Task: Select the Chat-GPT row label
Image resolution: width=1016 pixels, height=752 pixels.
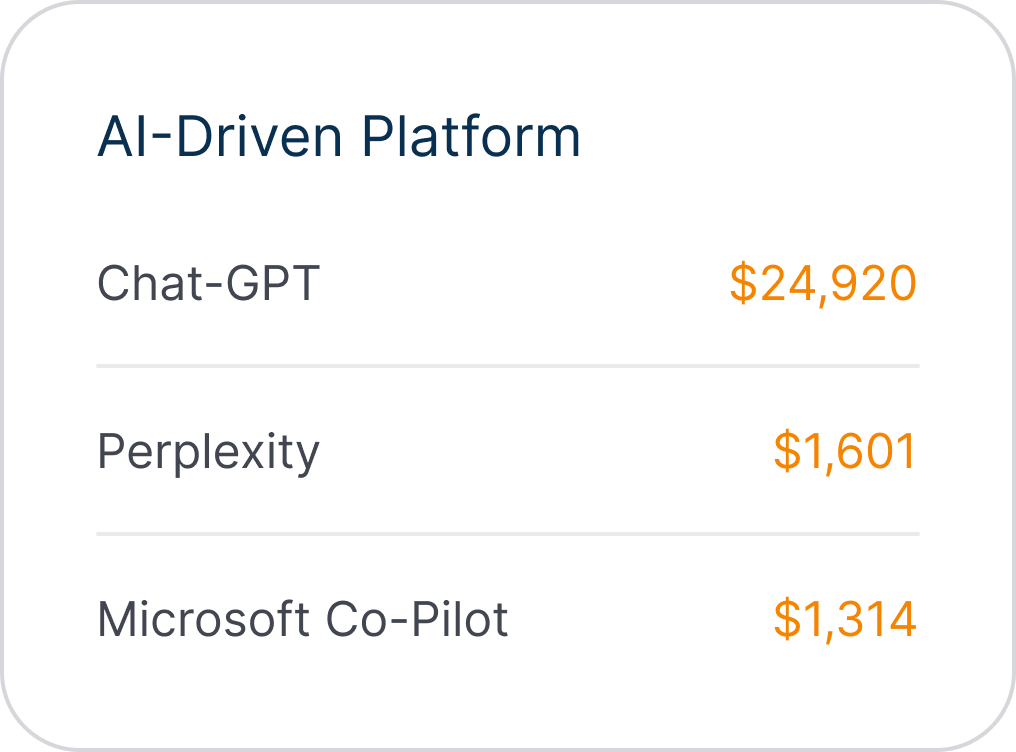Action: [208, 284]
